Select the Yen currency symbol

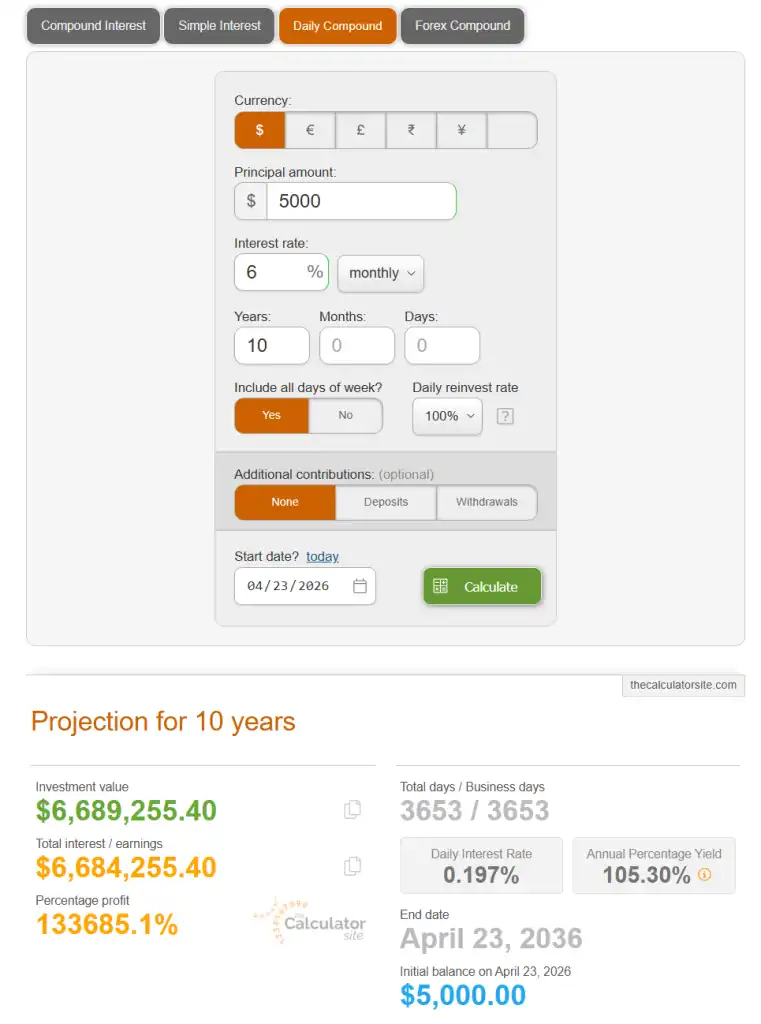(x=461, y=130)
